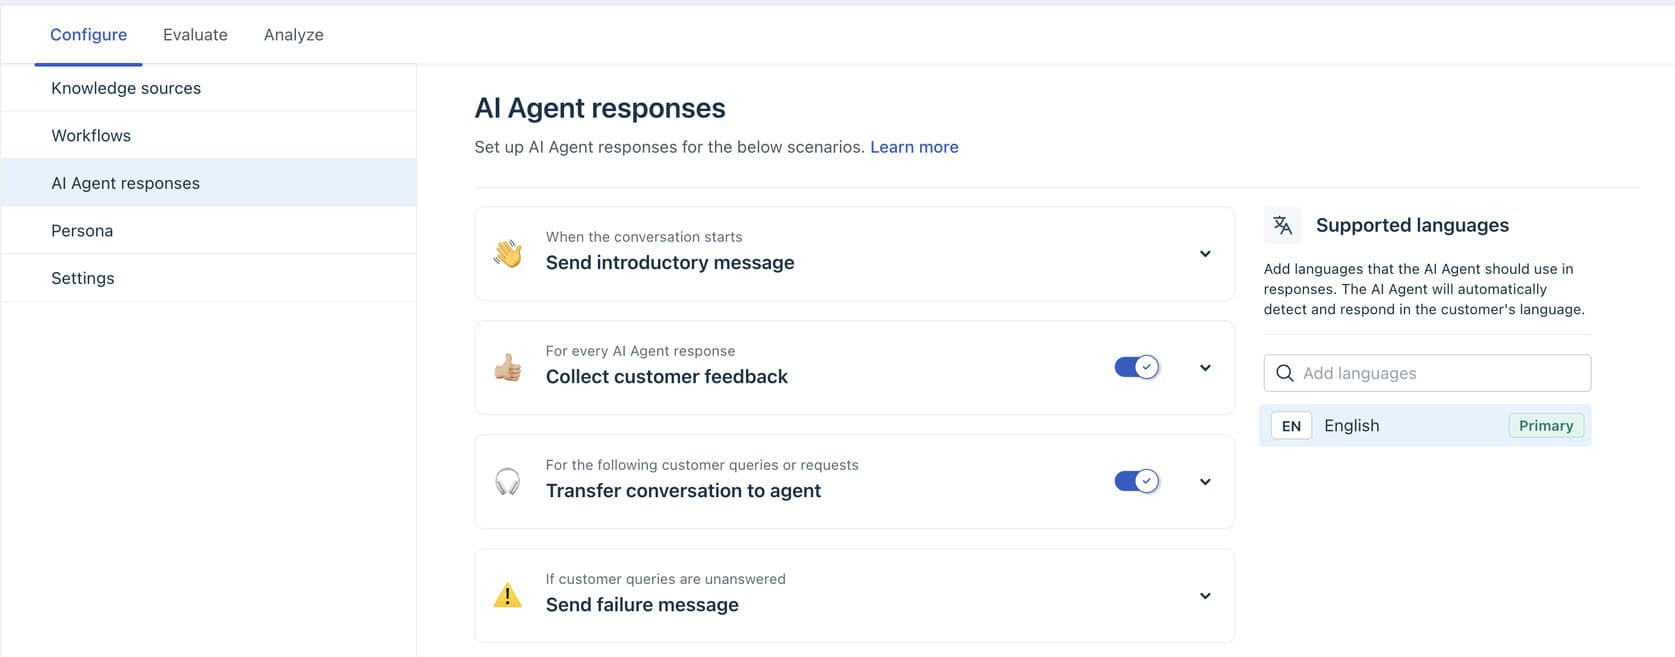This screenshot has width=1675, height=657.
Task: Expand Send introductory message section
Action: (1205, 254)
